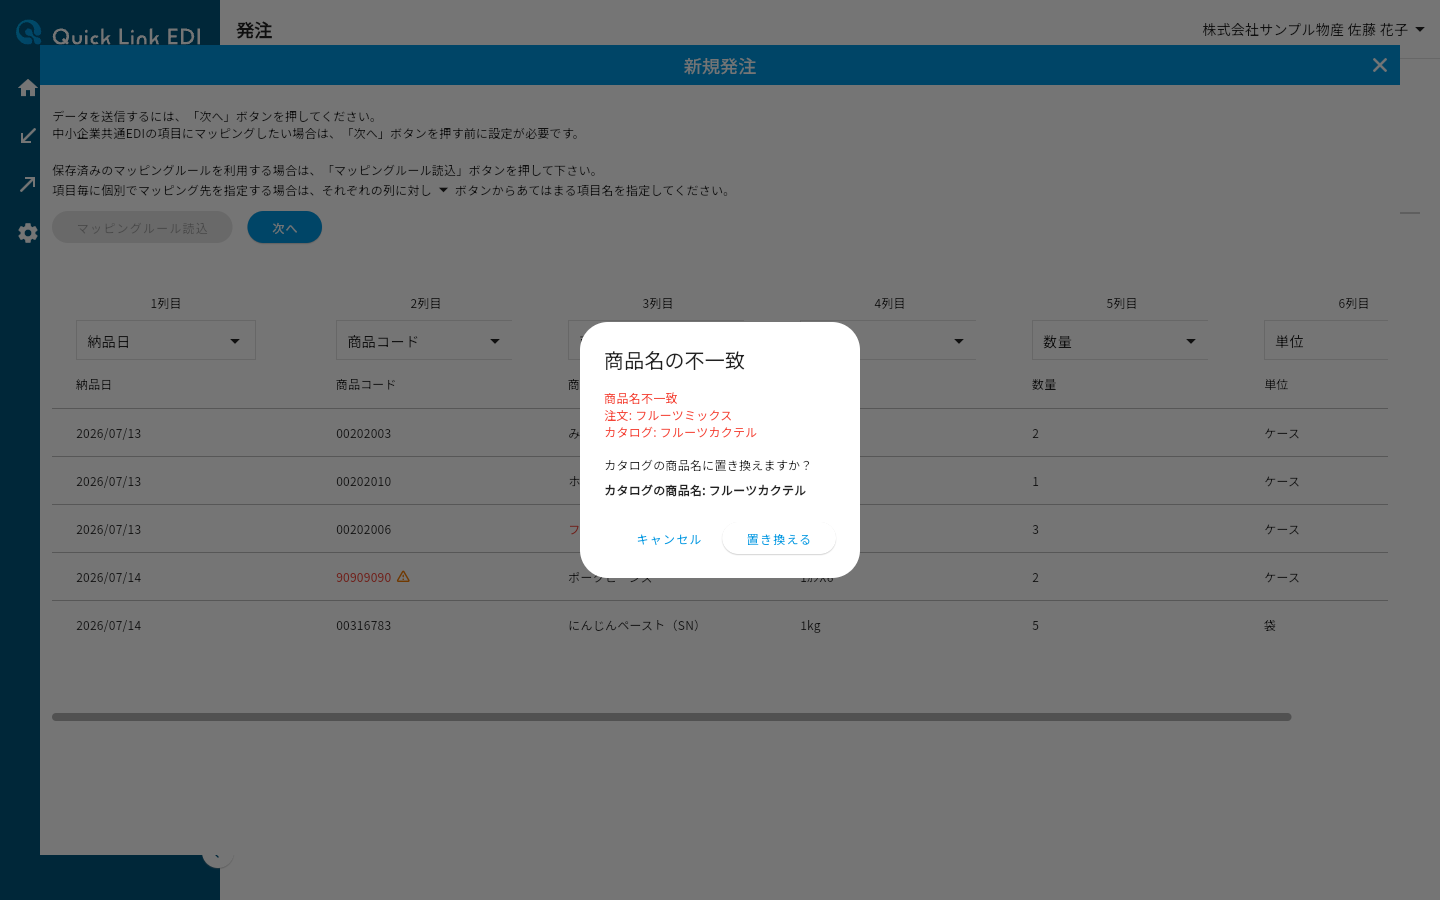Expand the 単位 column dropdown
Viewport: 1440px width, 900px height.
(1326, 341)
